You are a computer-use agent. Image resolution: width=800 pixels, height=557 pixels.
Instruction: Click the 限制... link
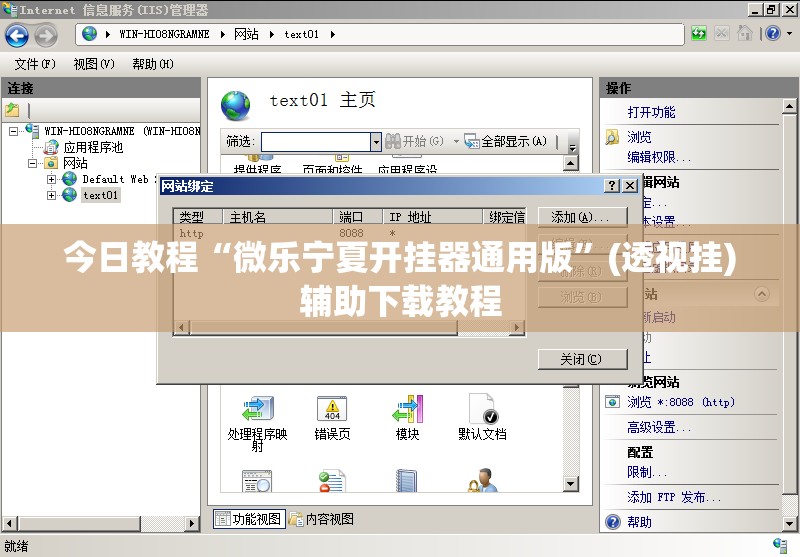(646, 472)
